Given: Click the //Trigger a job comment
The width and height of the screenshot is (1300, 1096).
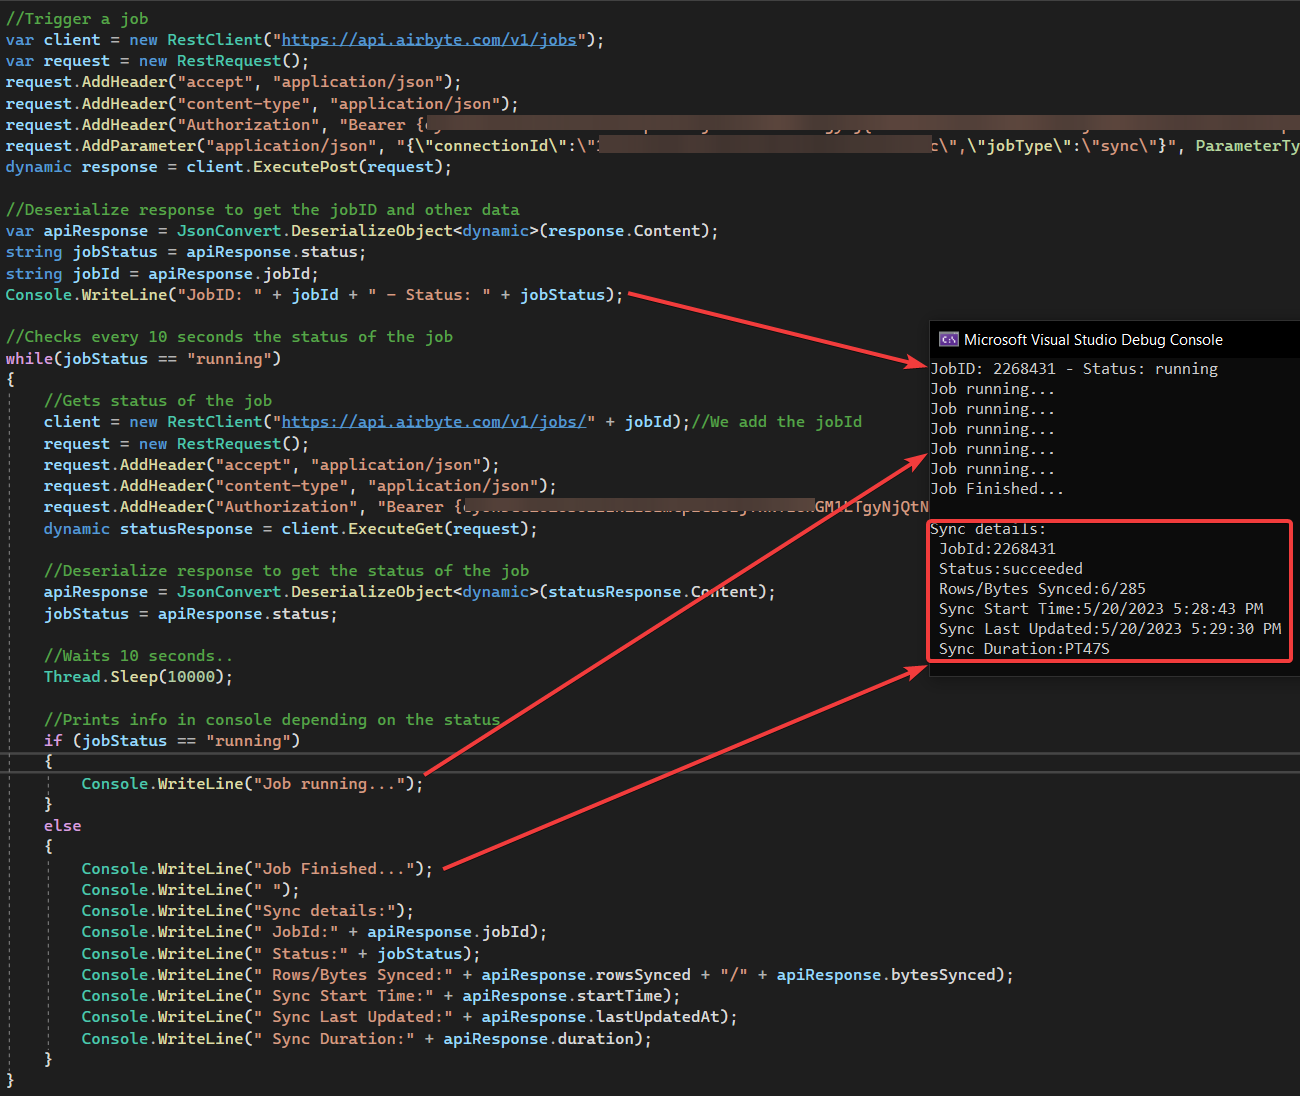Looking at the screenshot, I should tap(77, 18).
